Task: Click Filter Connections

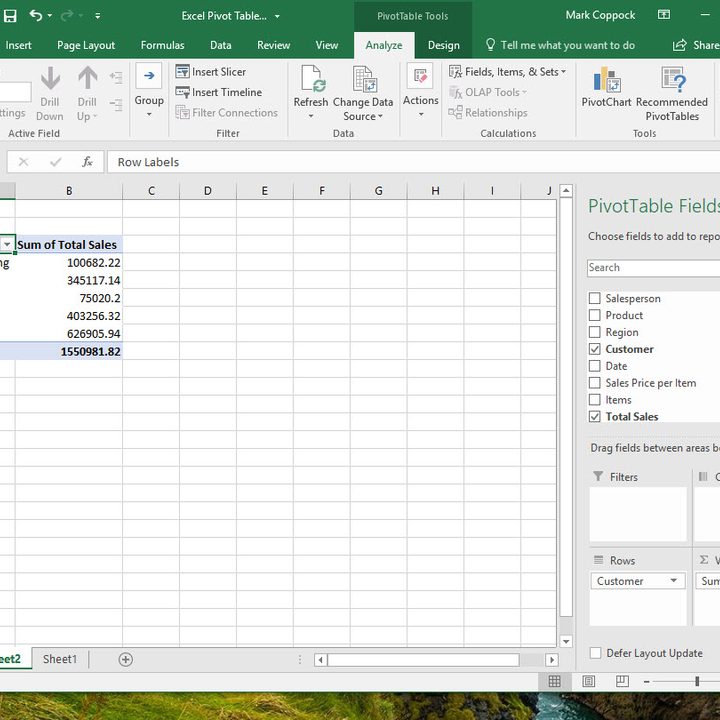Action: click(x=226, y=112)
